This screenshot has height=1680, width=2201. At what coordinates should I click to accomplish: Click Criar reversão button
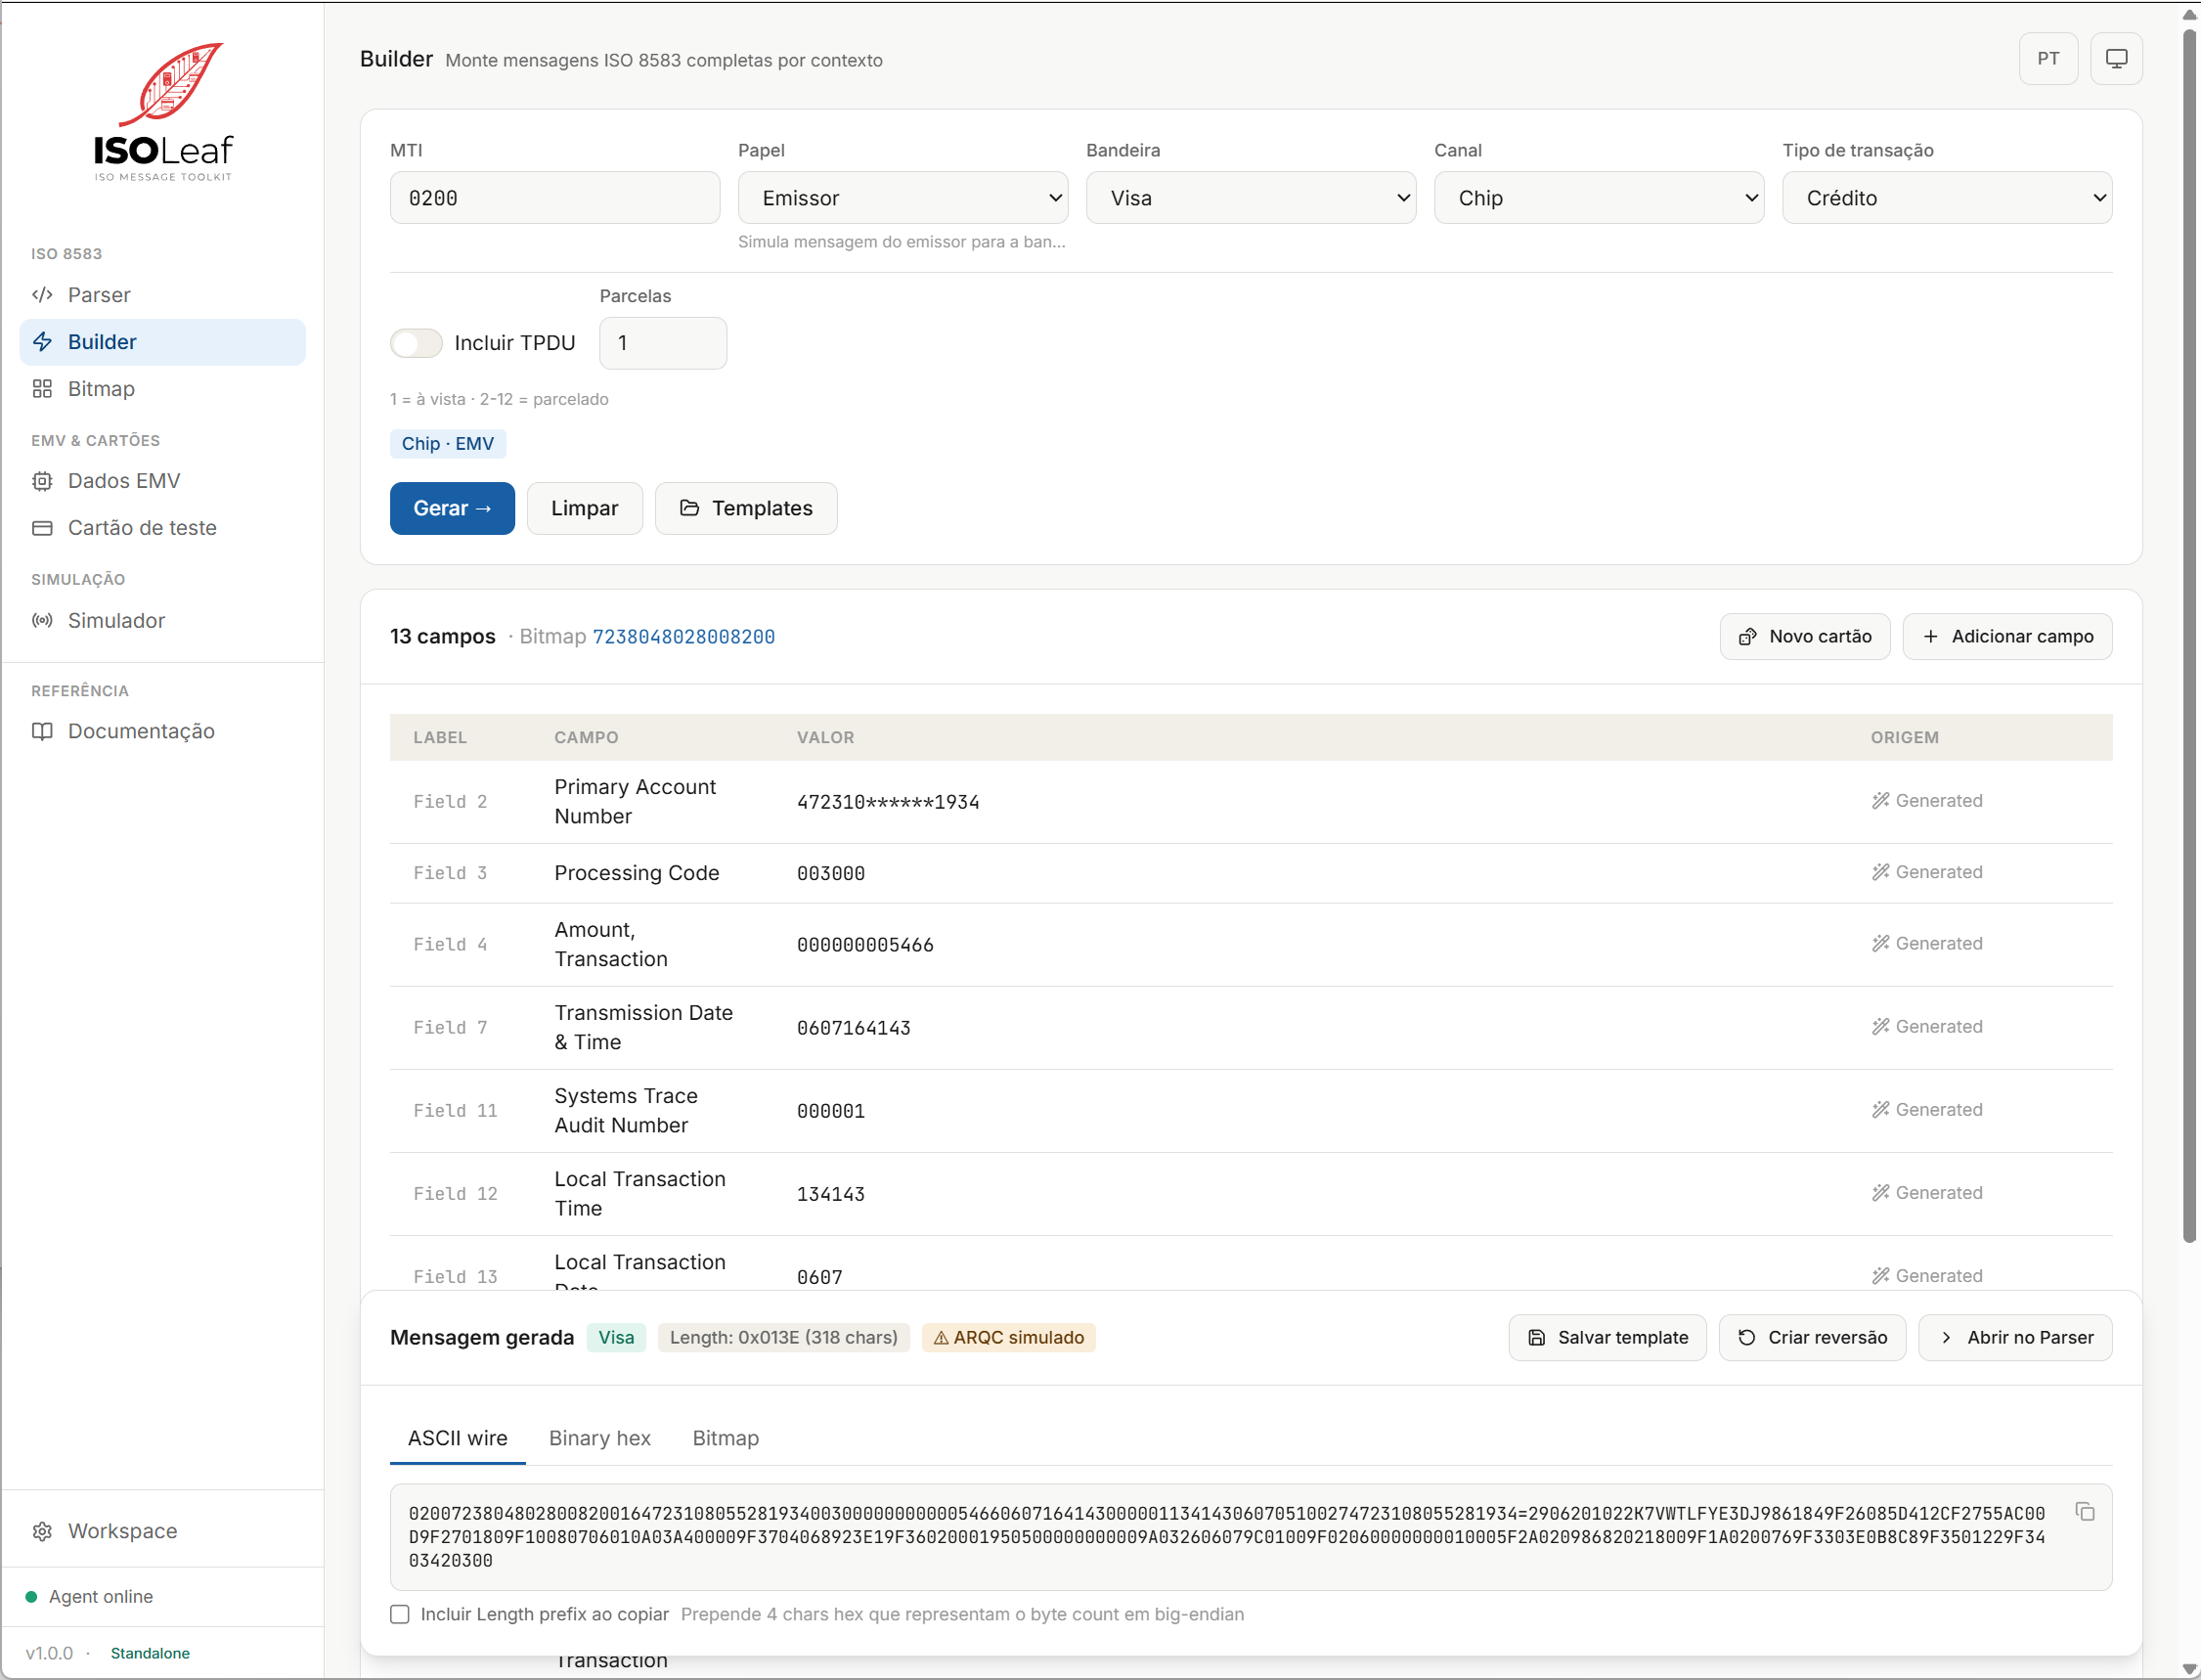tap(1812, 1338)
